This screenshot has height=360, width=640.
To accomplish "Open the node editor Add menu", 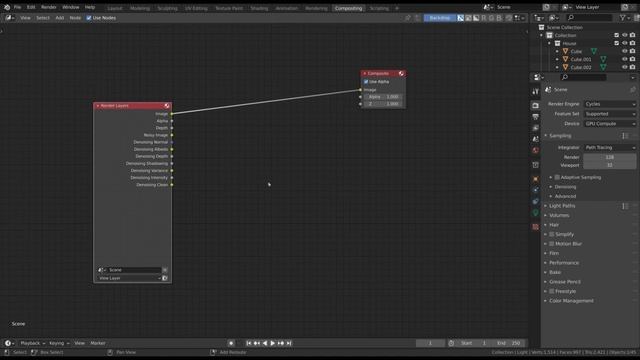I will pyautogui.click(x=60, y=18).
